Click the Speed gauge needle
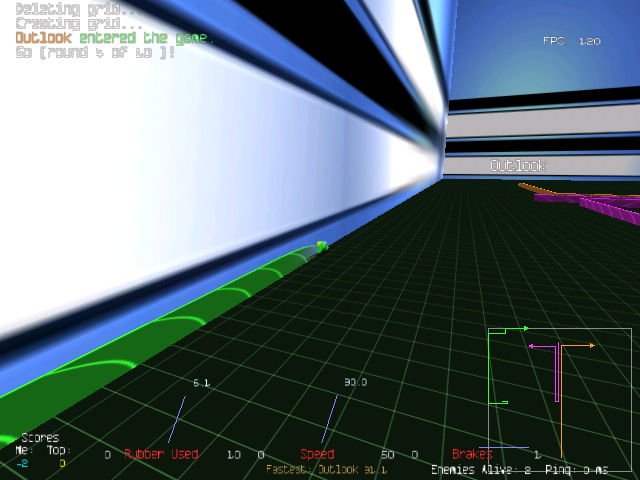640x480 pixels. [329, 419]
